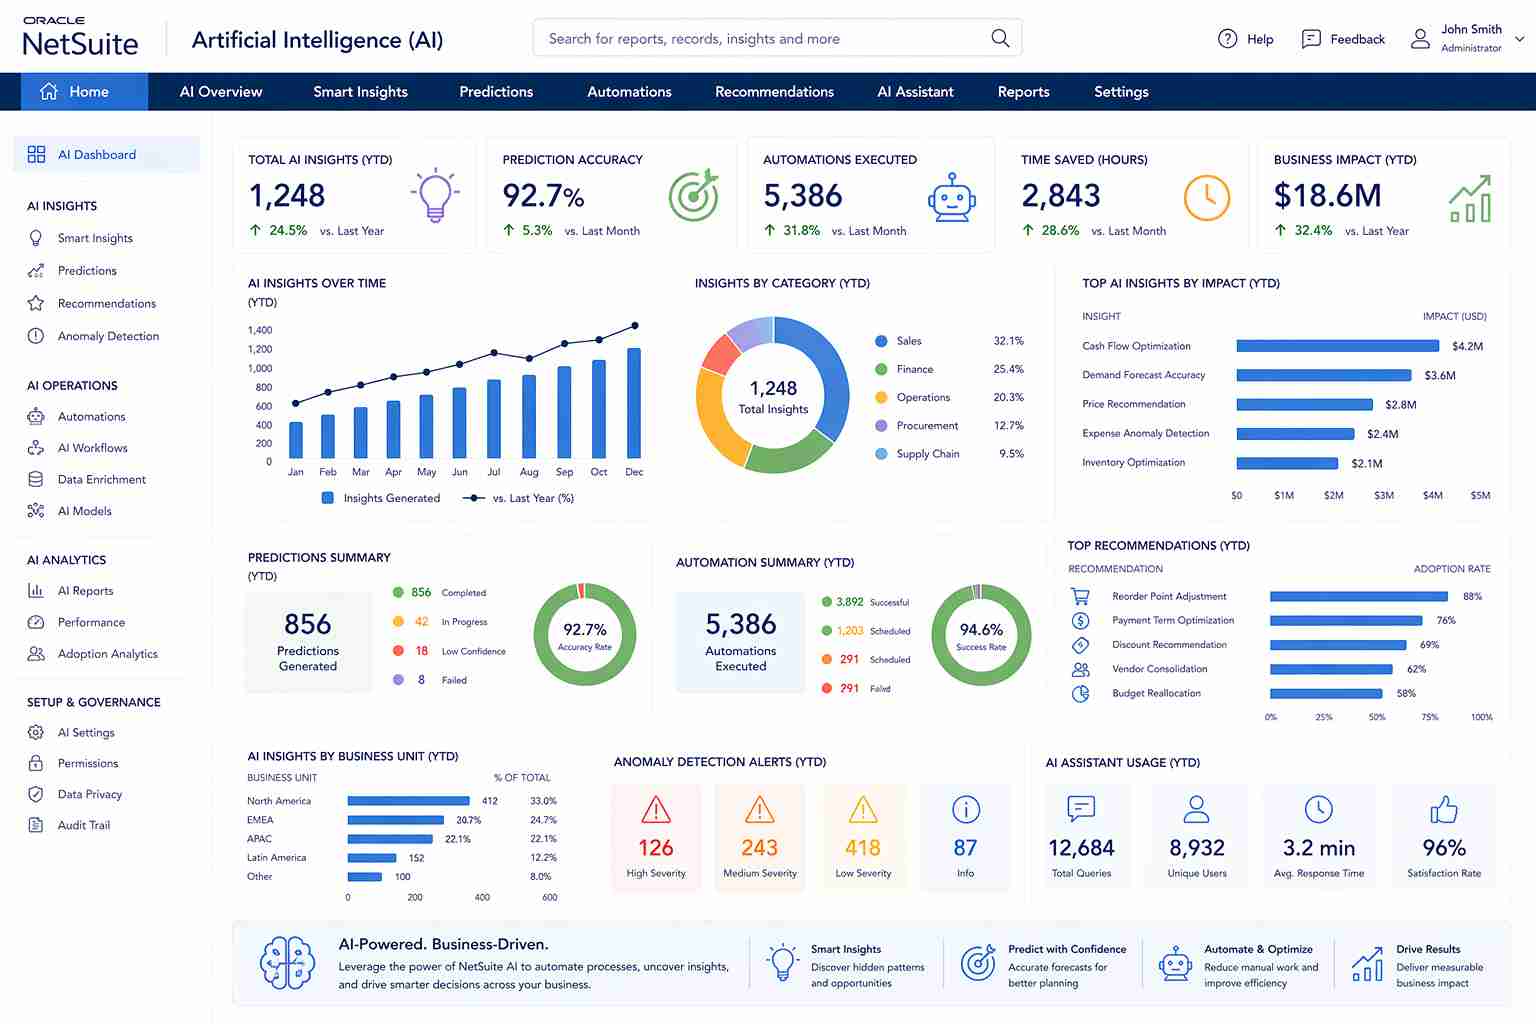This screenshot has height=1024, width=1536.
Task: Click the Feedback speech bubble icon
Action: [x=1311, y=39]
